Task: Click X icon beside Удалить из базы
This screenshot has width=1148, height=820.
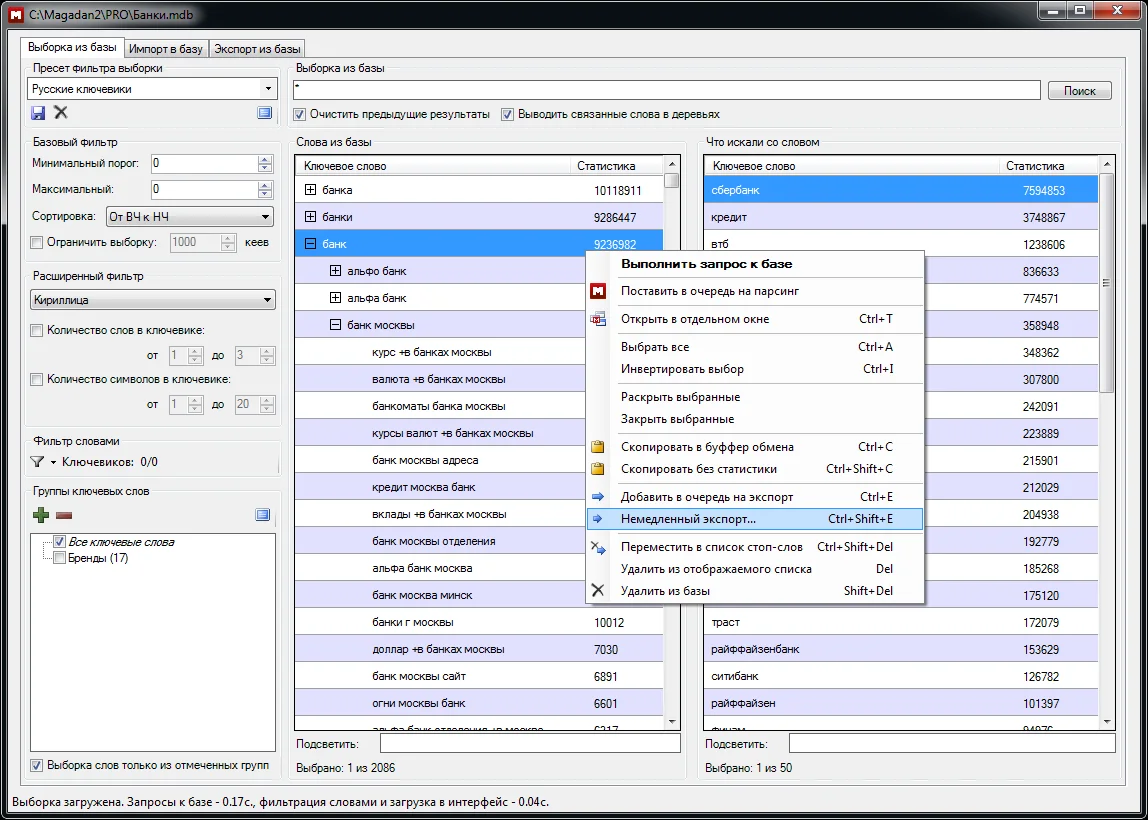Action: click(x=598, y=591)
